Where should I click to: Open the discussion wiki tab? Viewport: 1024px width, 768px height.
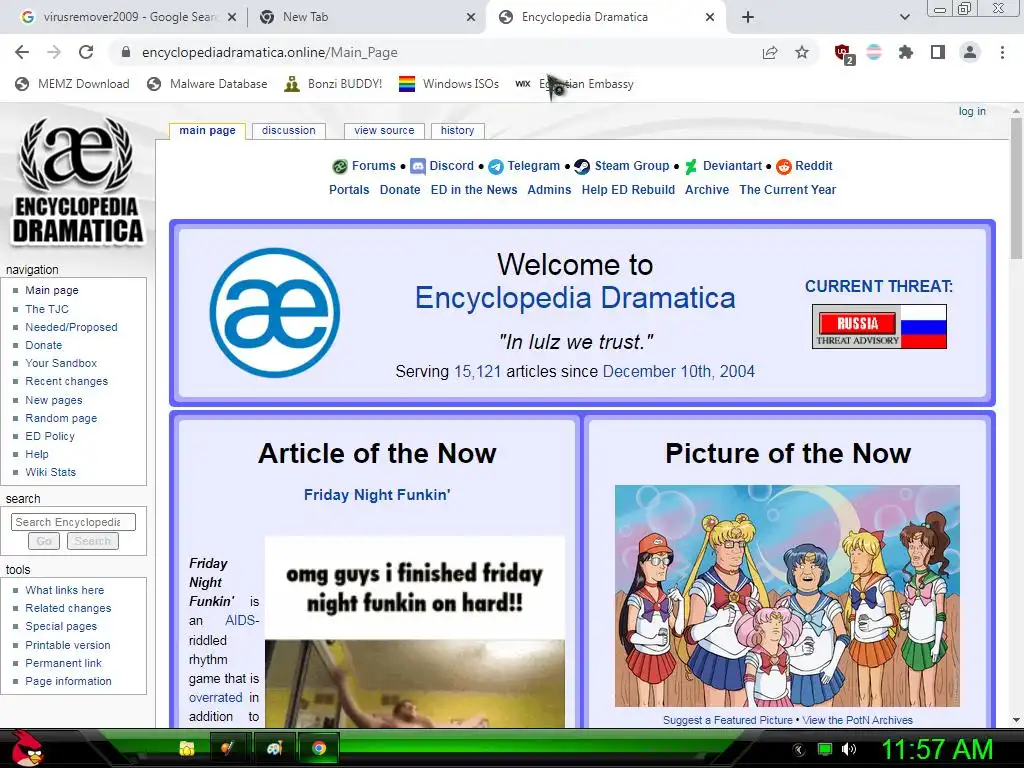point(289,131)
